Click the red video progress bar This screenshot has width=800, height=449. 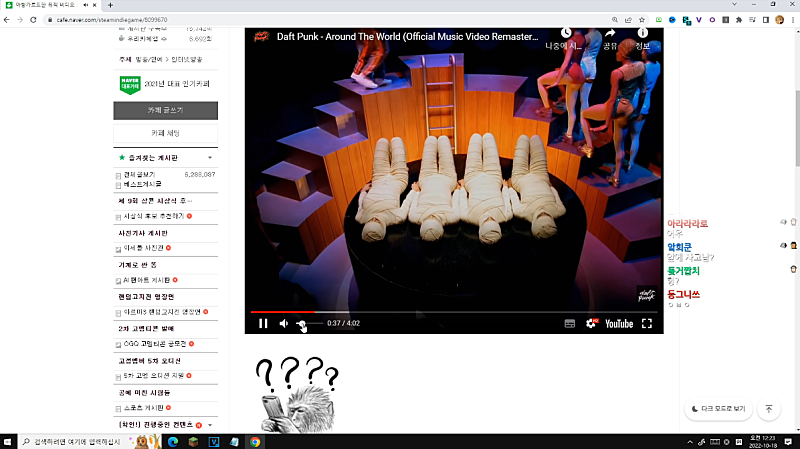282,311
